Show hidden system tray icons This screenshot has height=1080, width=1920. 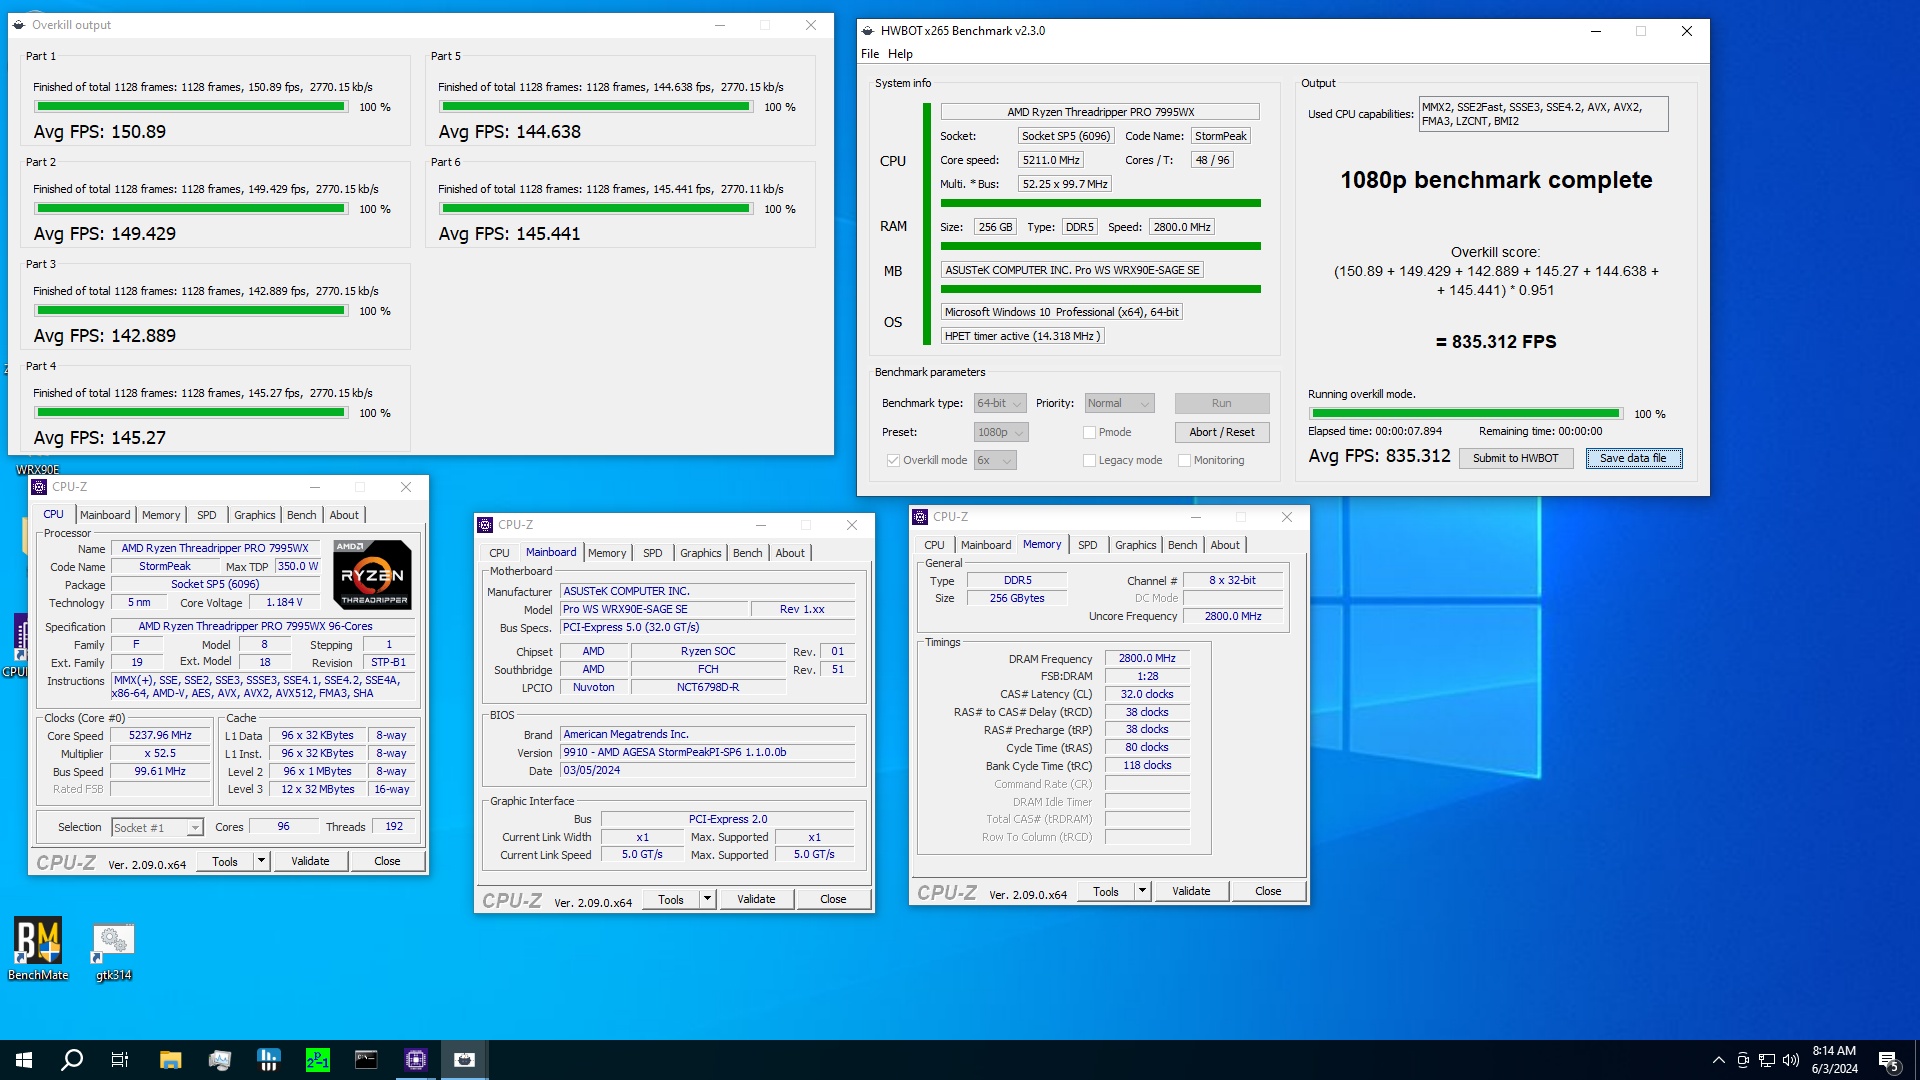pos(1719,1060)
